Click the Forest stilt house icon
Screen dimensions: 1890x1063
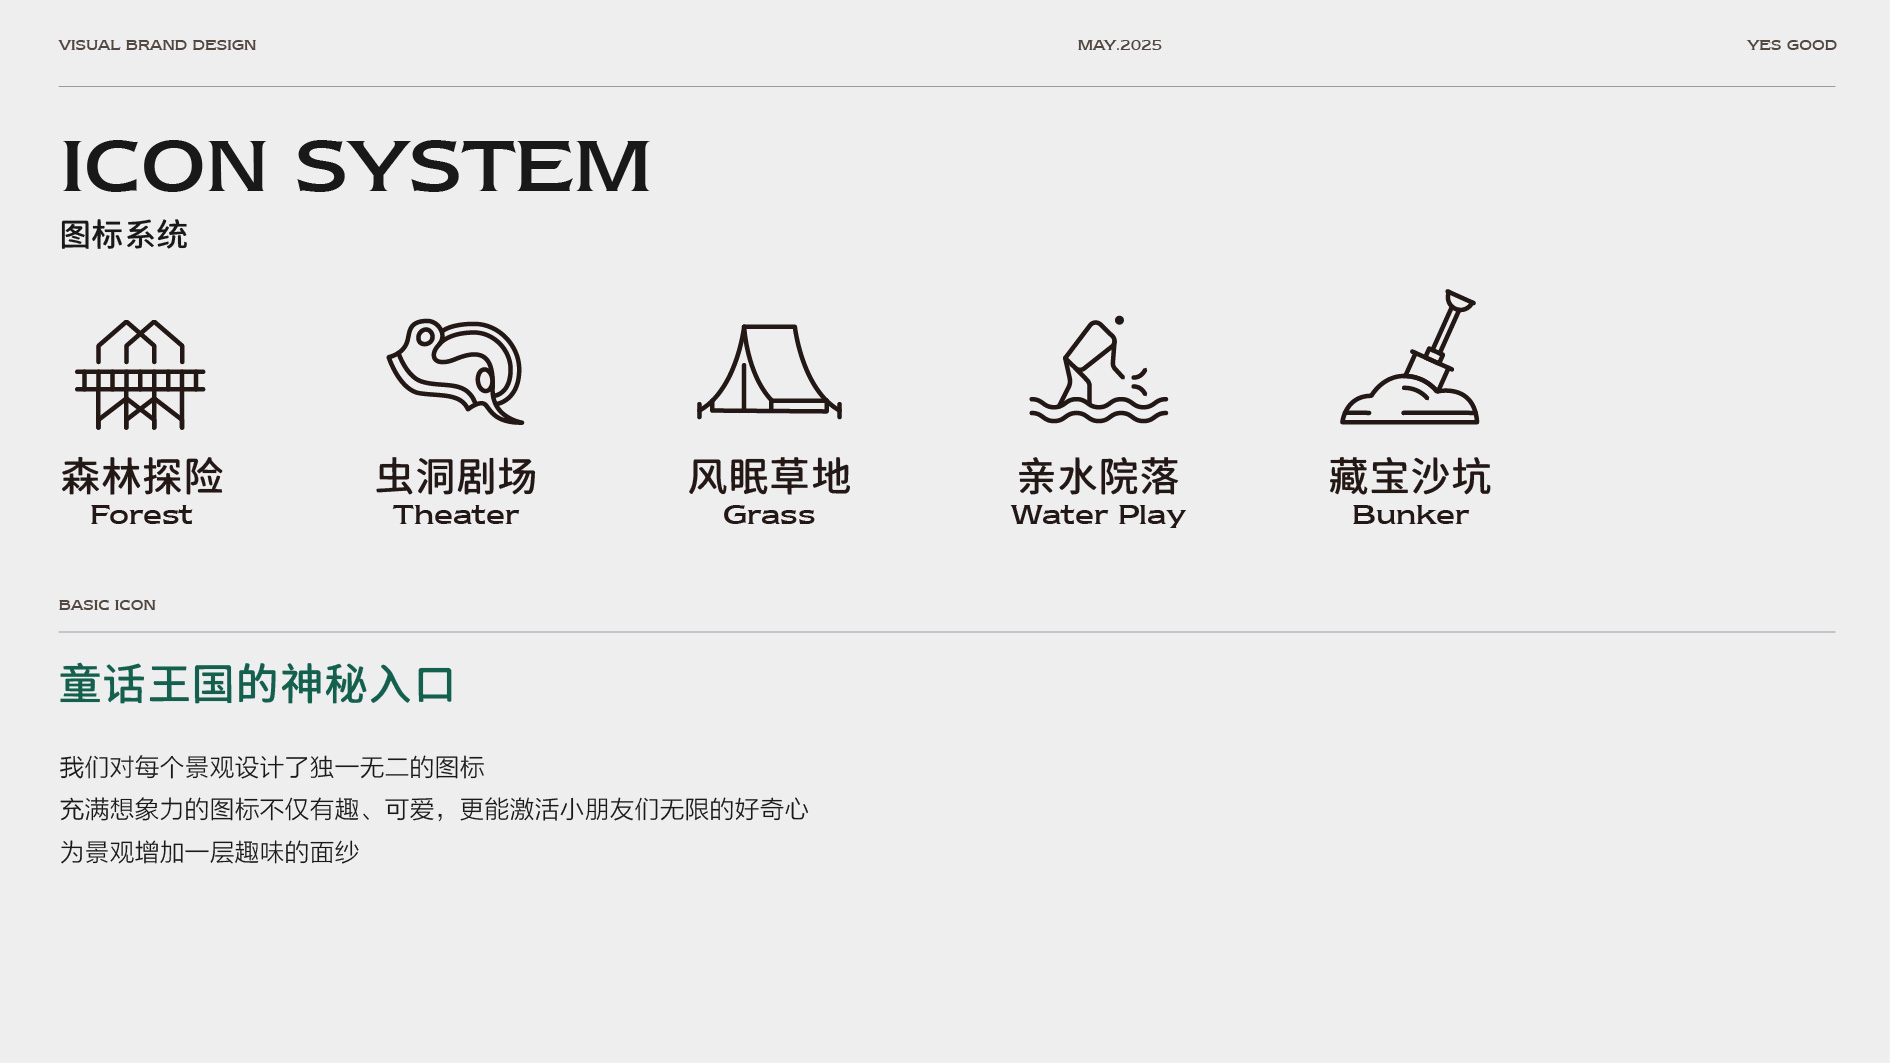140,375
